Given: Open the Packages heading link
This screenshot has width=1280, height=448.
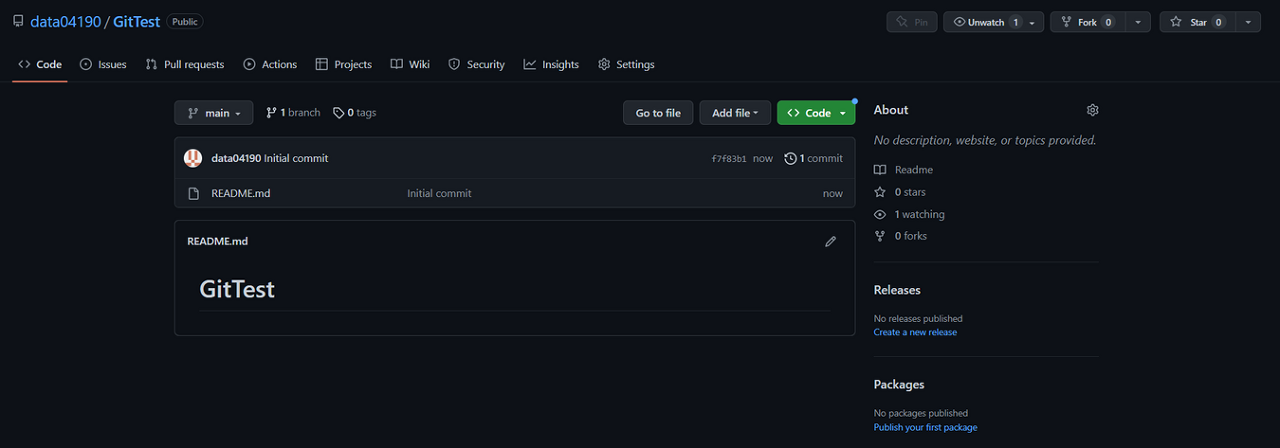Looking at the screenshot, I should coord(899,384).
